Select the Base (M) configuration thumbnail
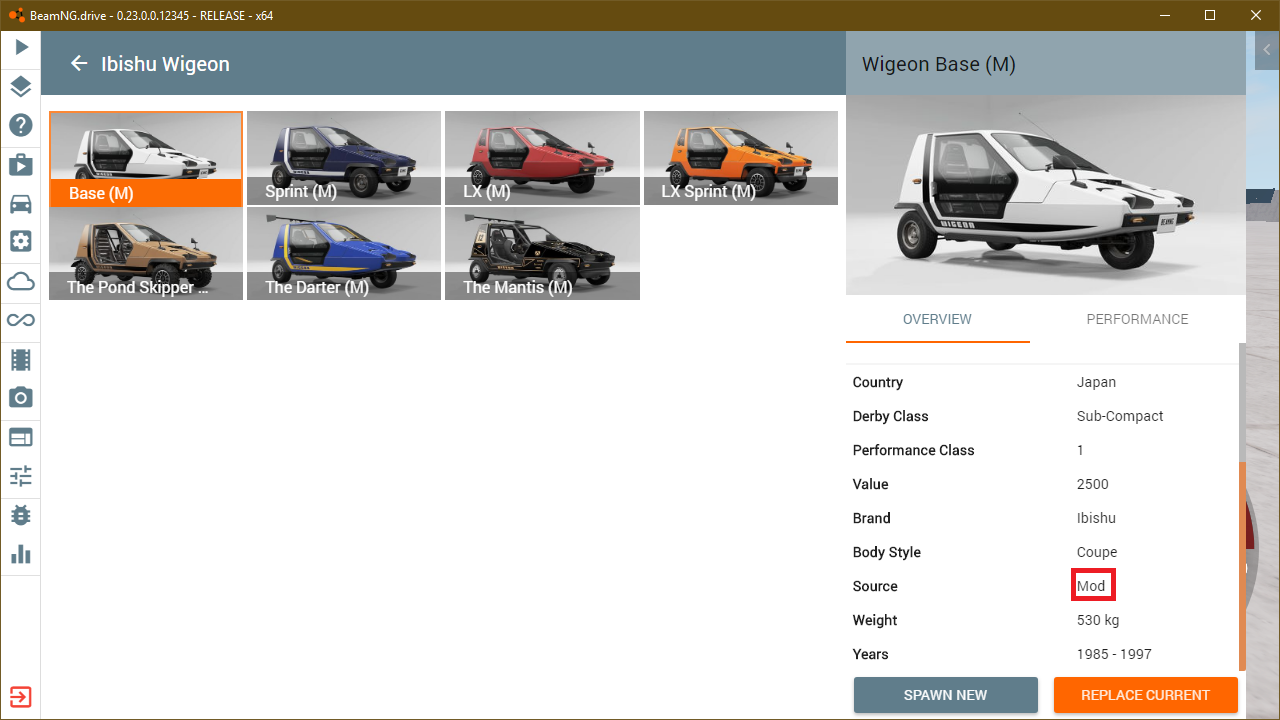 click(x=146, y=158)
